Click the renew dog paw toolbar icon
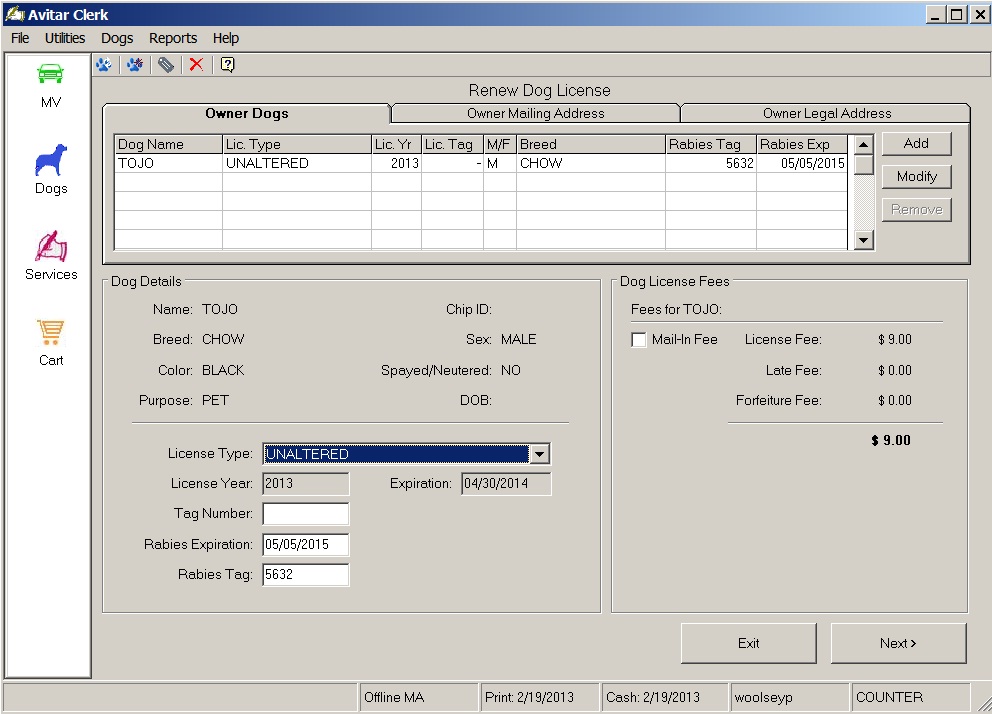 coord(104,65)
